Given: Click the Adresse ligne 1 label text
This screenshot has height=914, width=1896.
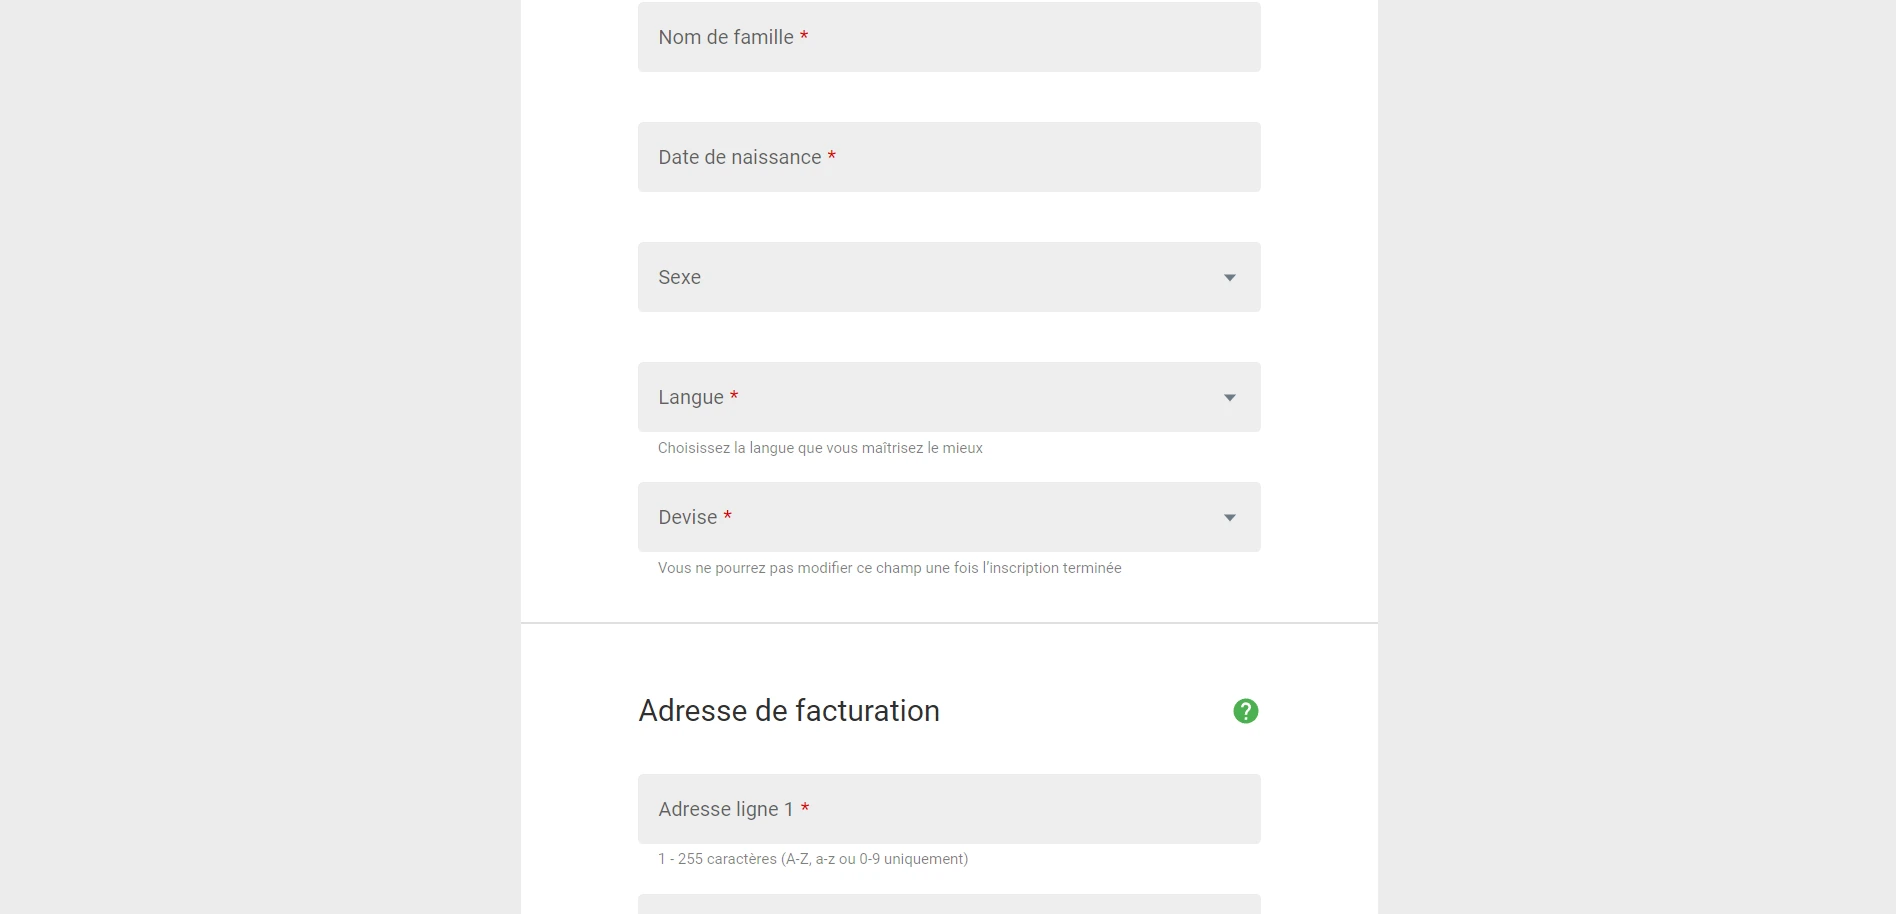Looking at the screenshot, I should (x=726, y=809).
